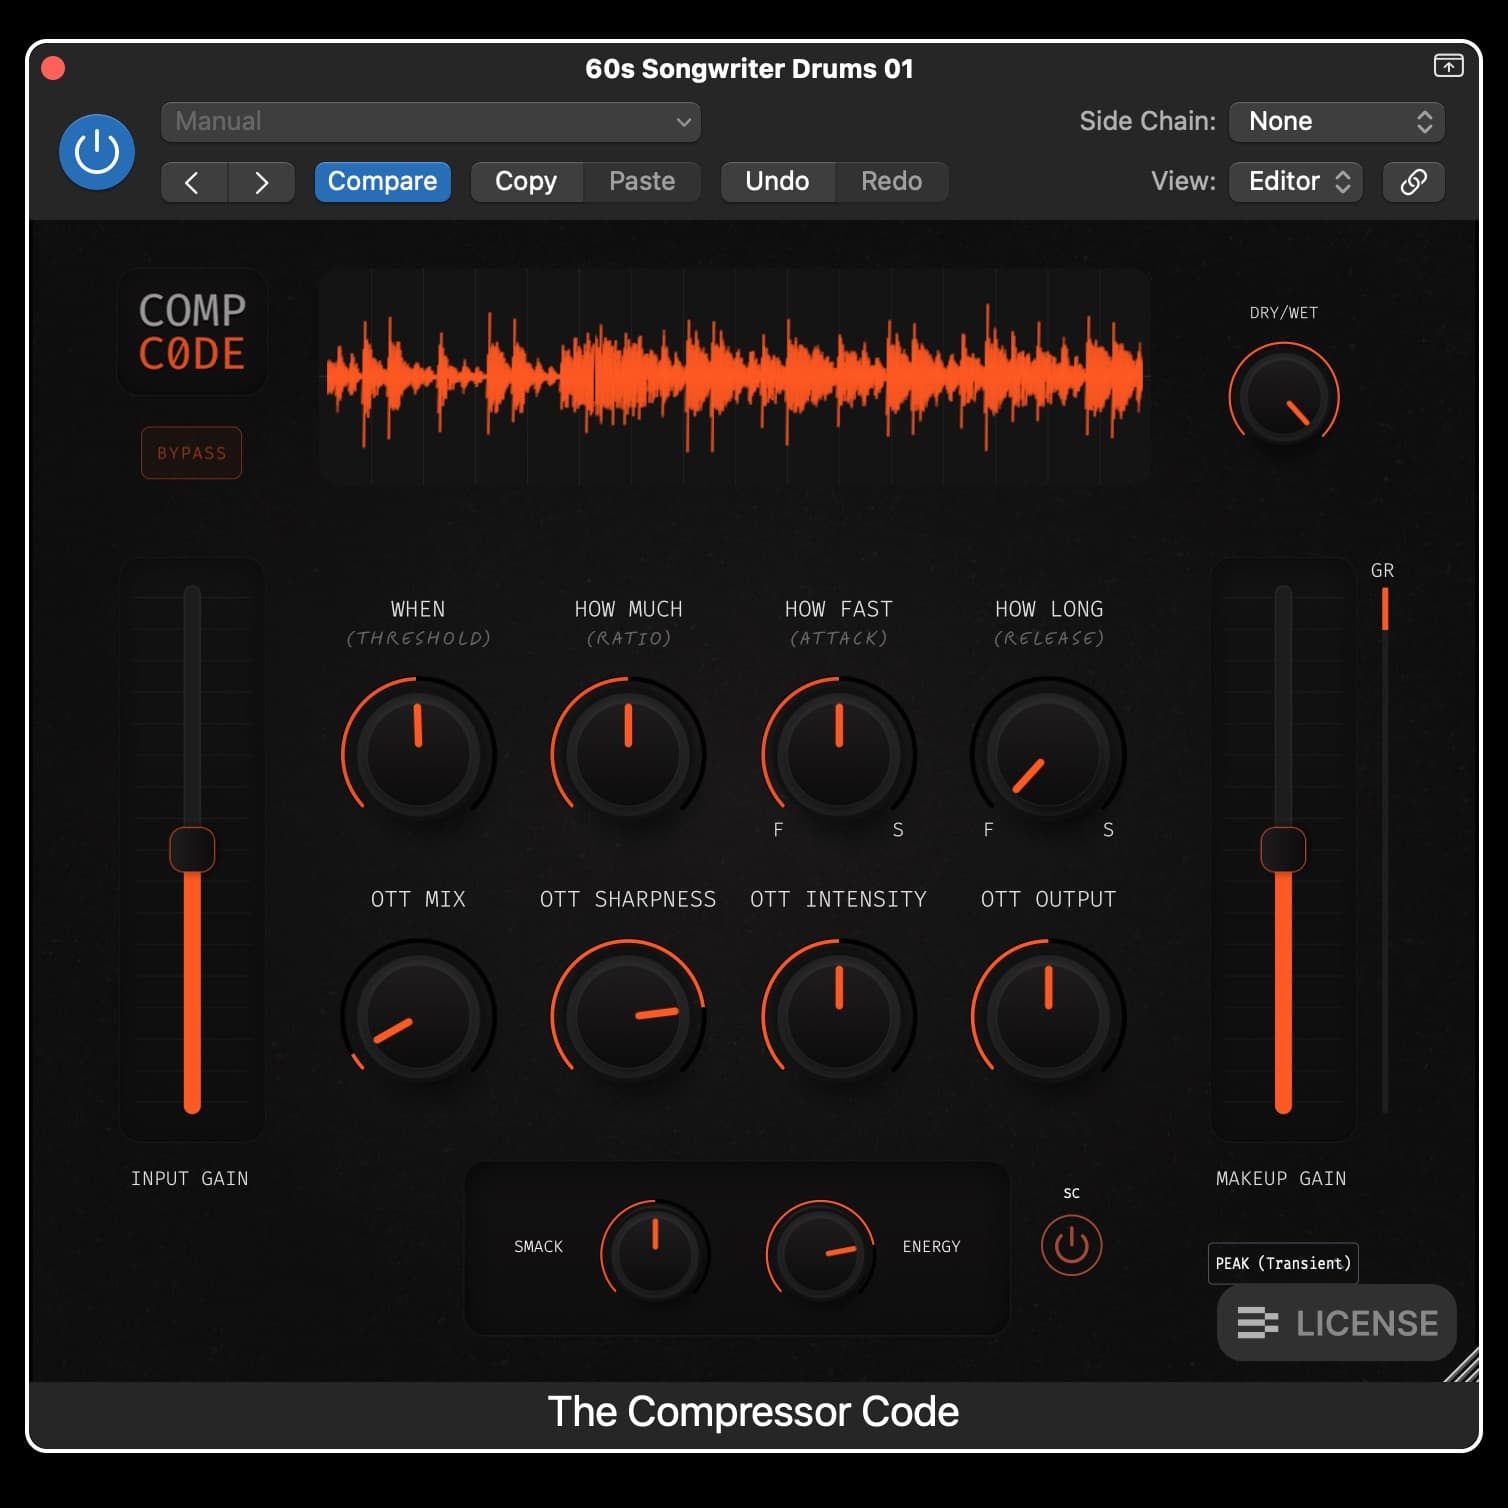Image resolution: width=1508 pixels, height=1508 pixels.
Task: Open the View Editor dropdown
Action: [x=1295, y=182]
